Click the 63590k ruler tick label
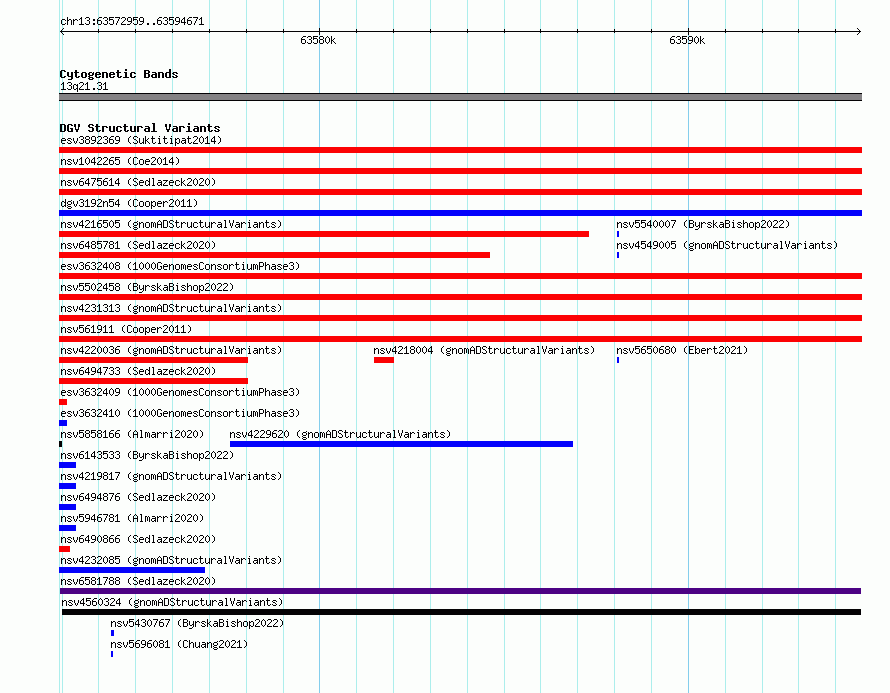The height and width of the screenshot is (693, 890). 687,40
